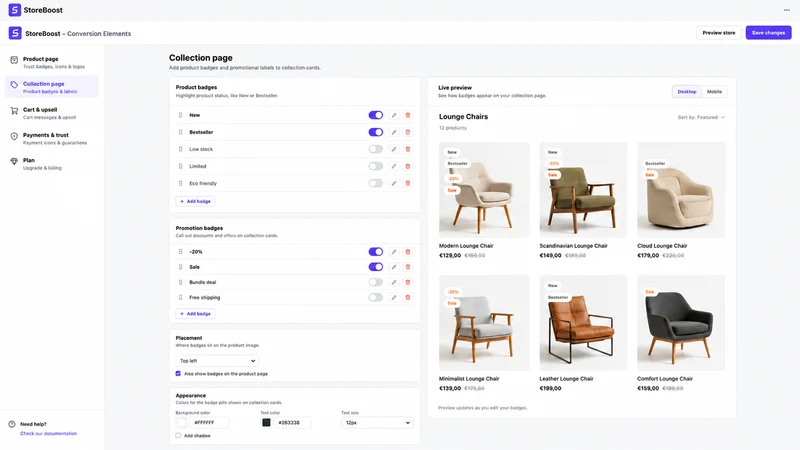Enable the Eco friendly badge toggle
The image size is (800, 450).
(x=376, y=183)
